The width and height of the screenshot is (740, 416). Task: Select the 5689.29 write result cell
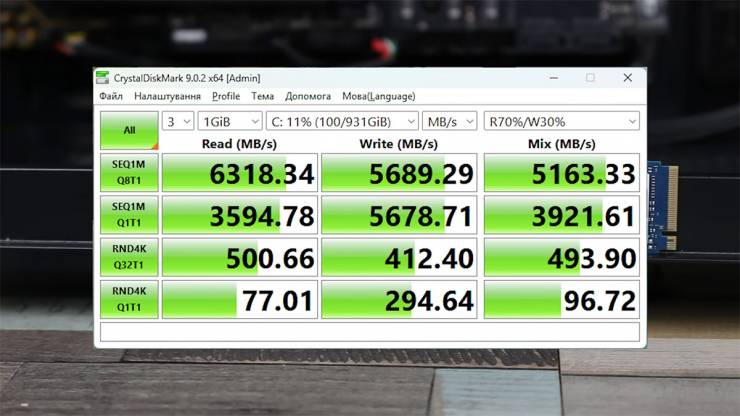coord(399,173)
